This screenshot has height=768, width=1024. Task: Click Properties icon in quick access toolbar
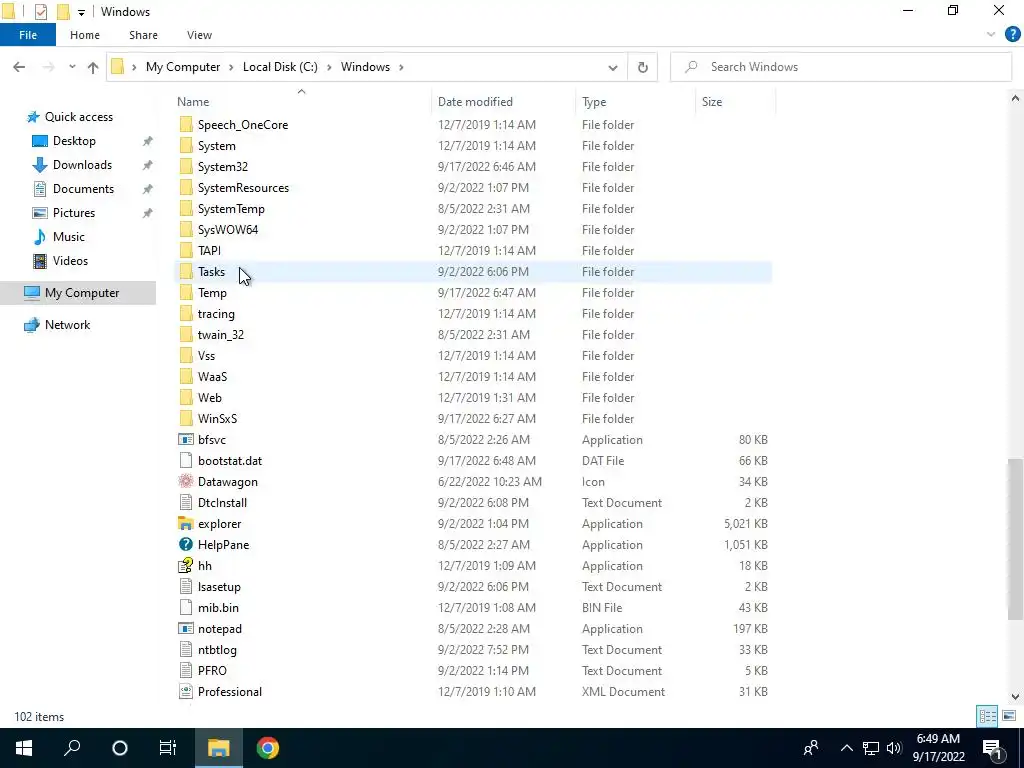(x=40, y=12)
